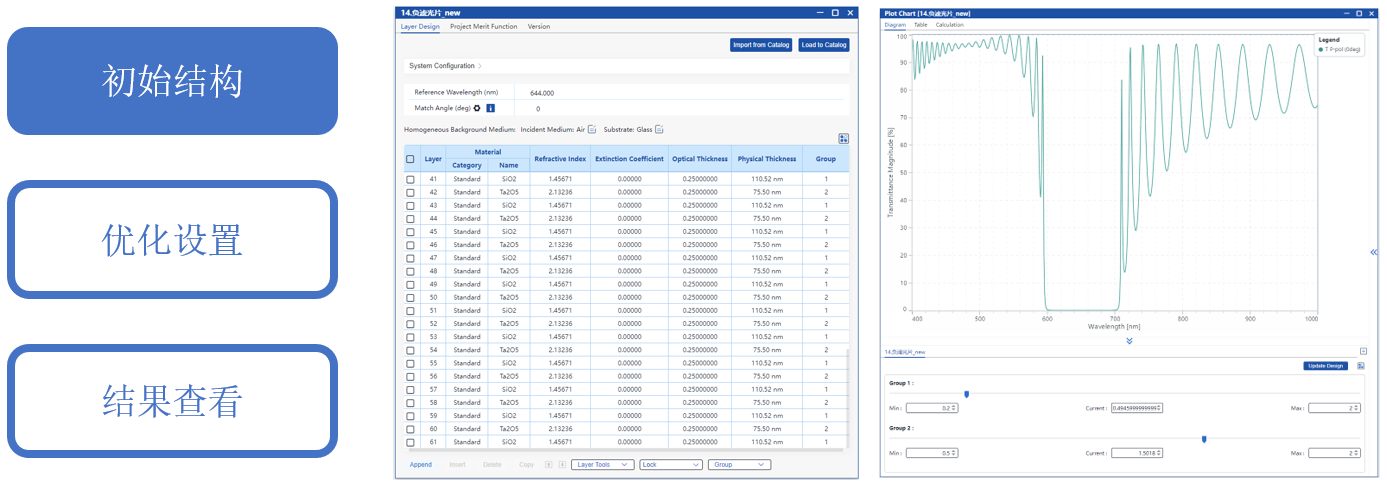Click the move layer down icon
The width and height of the screenshot is (1387, 484).
(x=561, y=465)
